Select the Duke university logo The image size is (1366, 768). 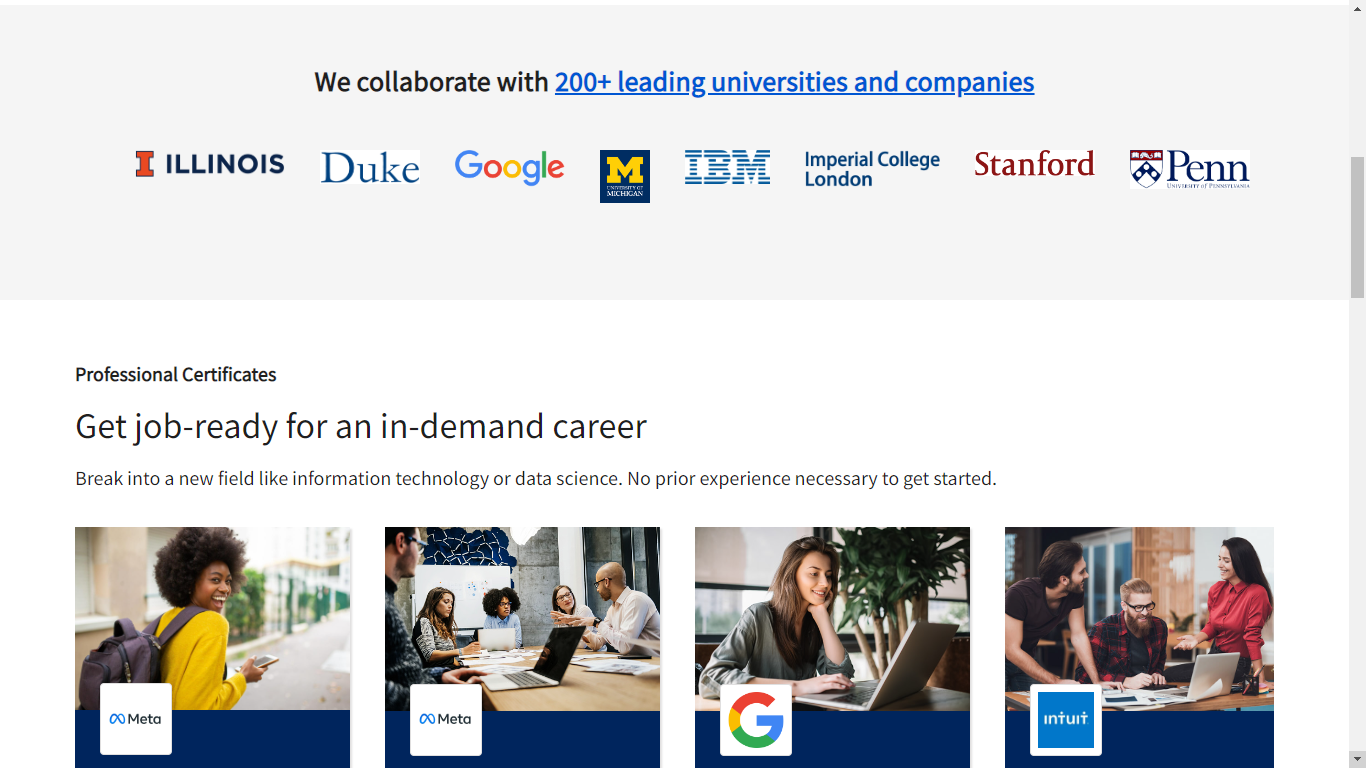coord(370,167)
